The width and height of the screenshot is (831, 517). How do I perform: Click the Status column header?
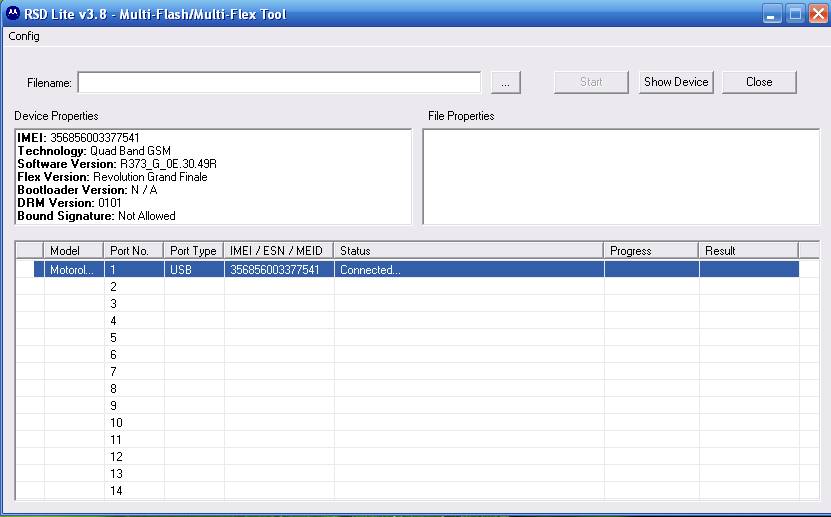(468, 251)
